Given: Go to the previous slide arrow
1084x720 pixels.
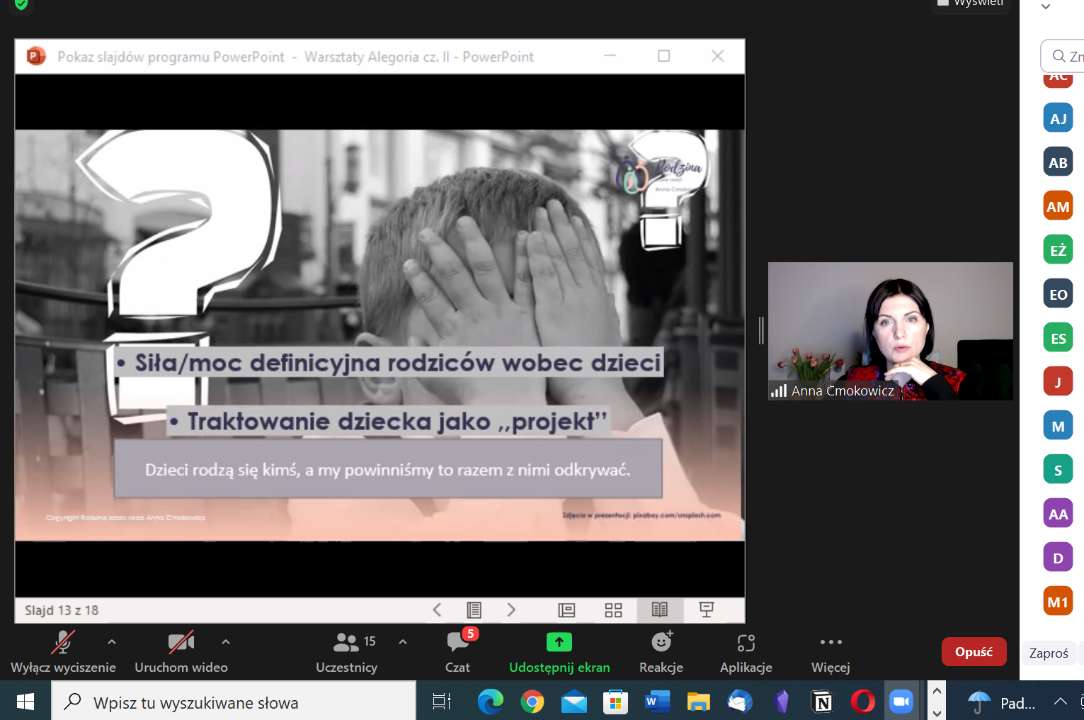Looking at the screenshot, I should tap(437, 610).
